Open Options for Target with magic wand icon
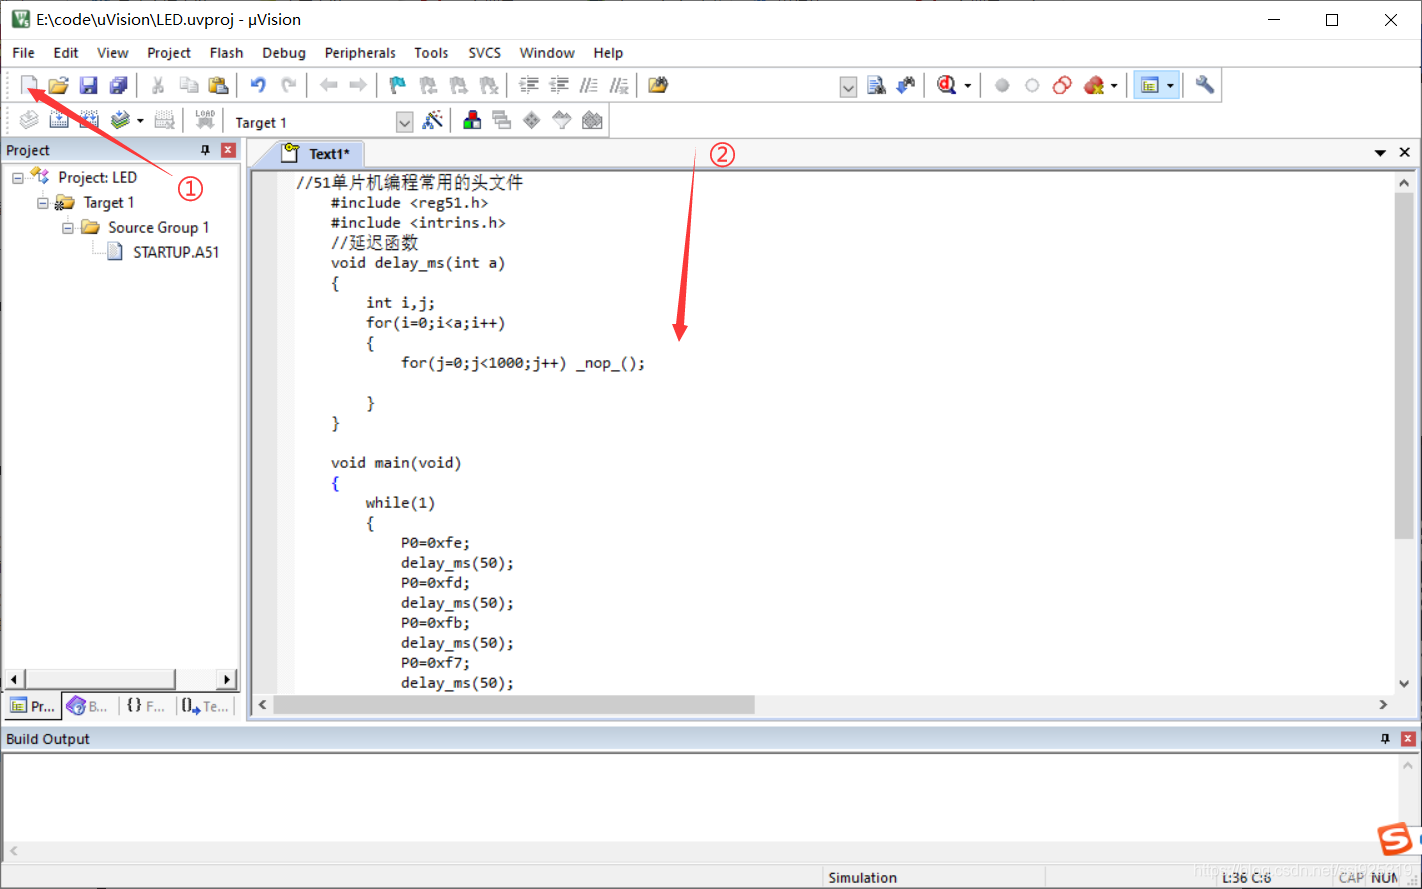 433,121
